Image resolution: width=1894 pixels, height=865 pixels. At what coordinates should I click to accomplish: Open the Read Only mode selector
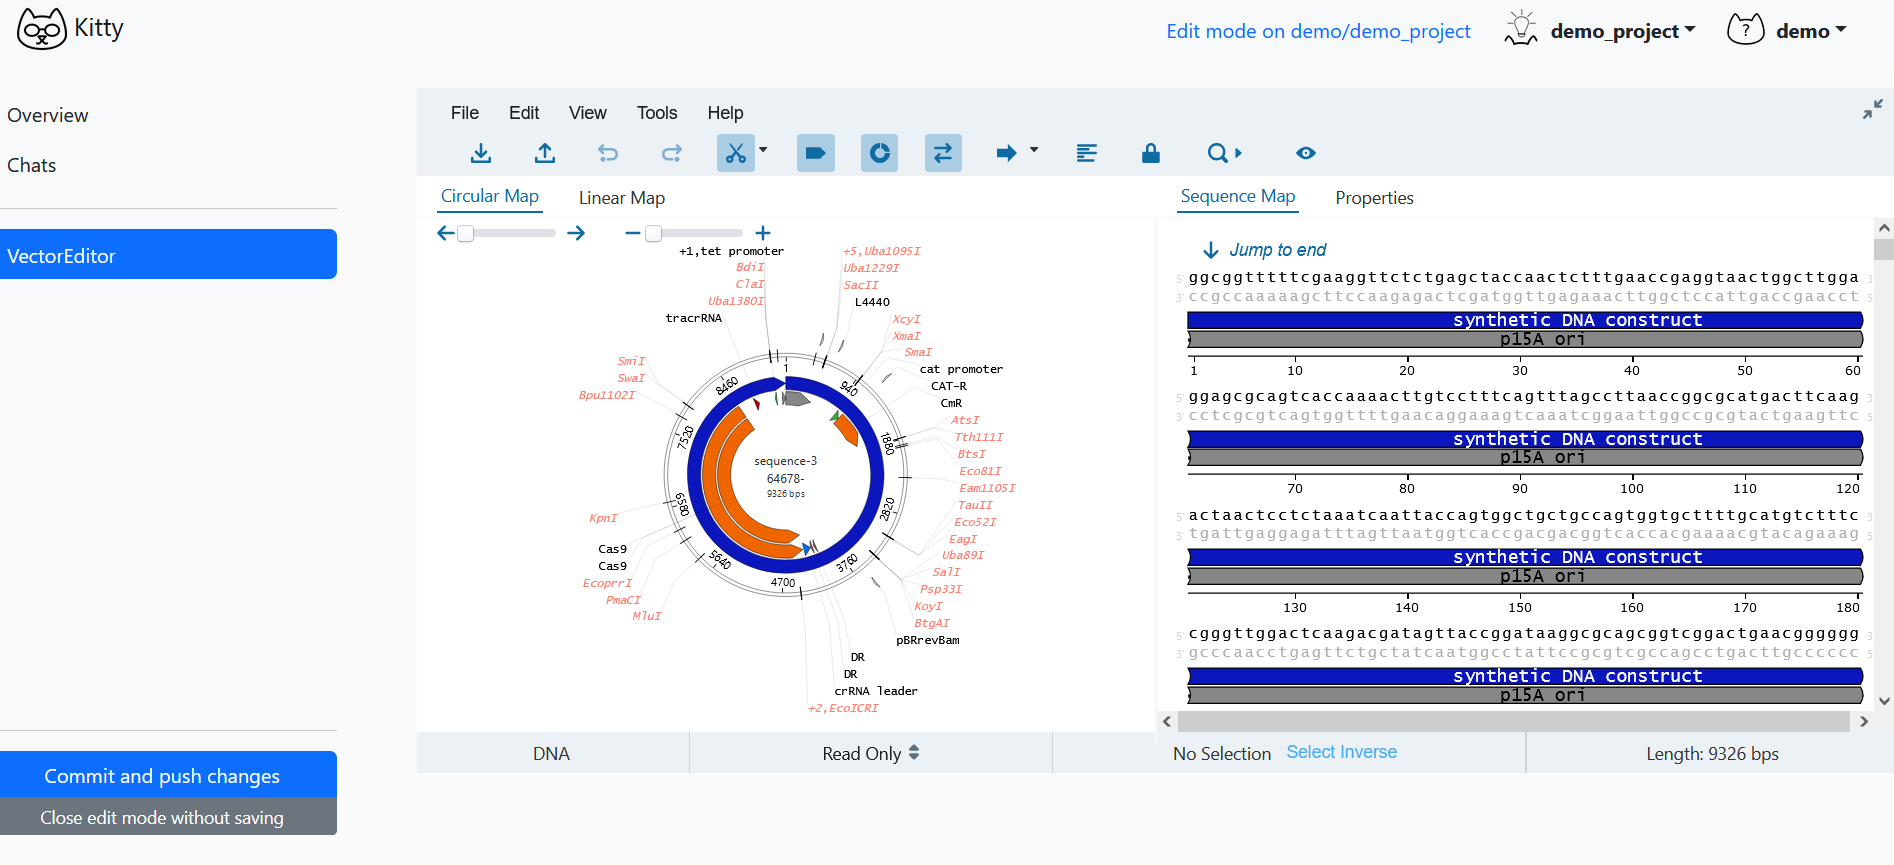(x=870, y=753)
